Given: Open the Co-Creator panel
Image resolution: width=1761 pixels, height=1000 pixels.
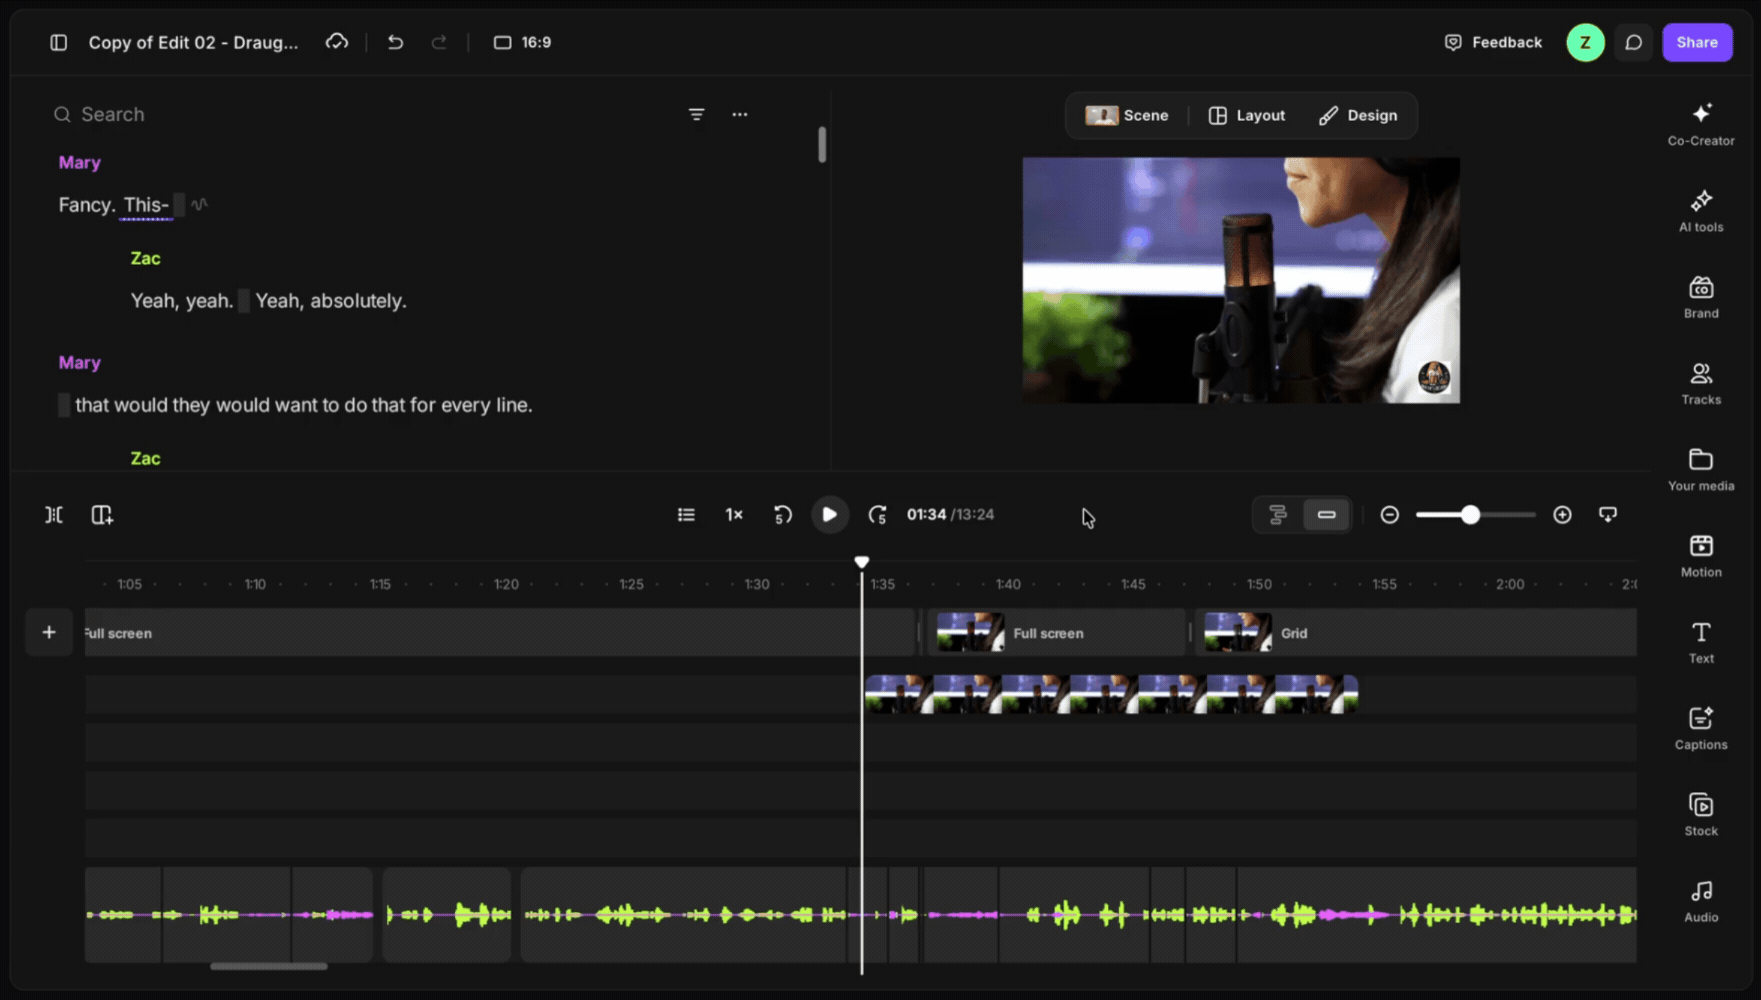Looking at the screenshot, I should tap(1701, 124).
